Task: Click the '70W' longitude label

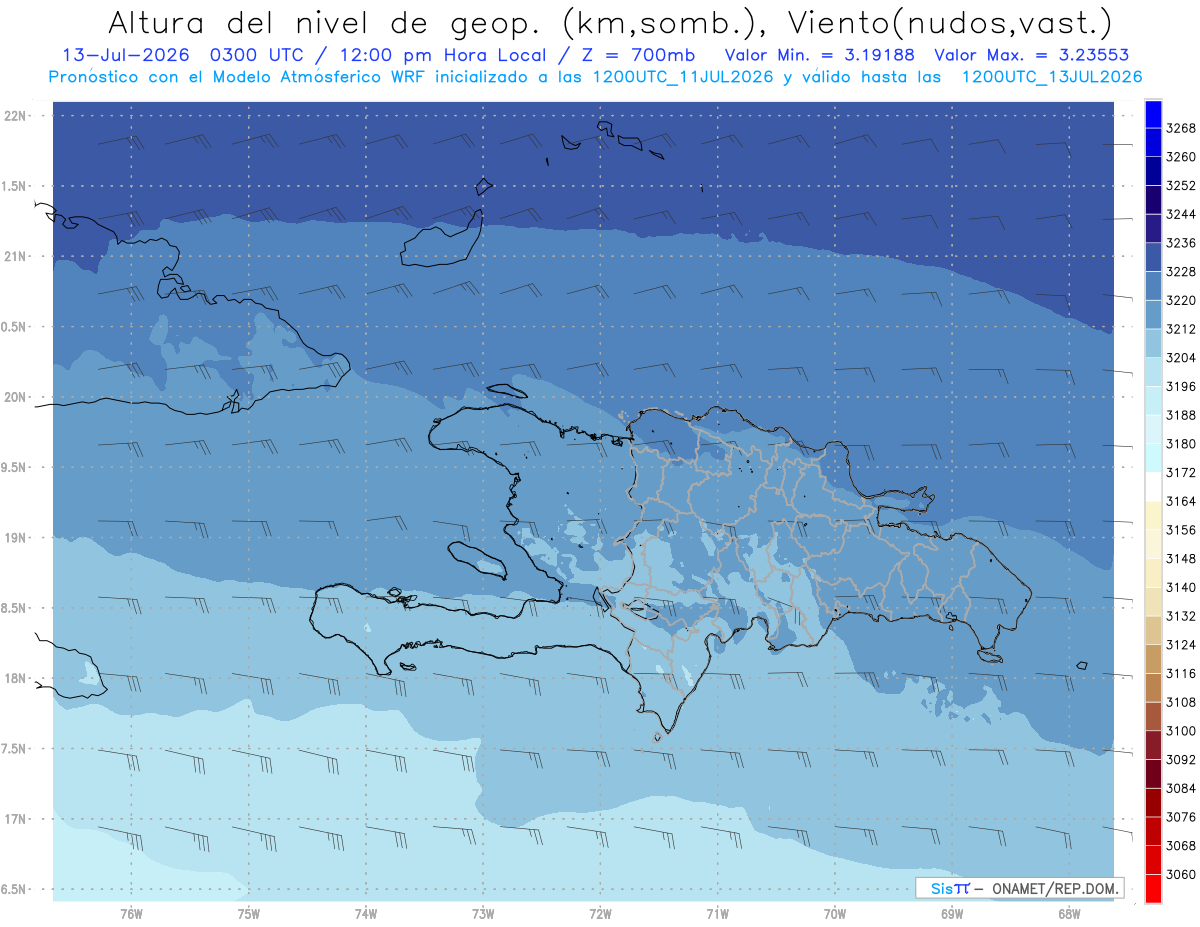Action: [x=835, y=914]
